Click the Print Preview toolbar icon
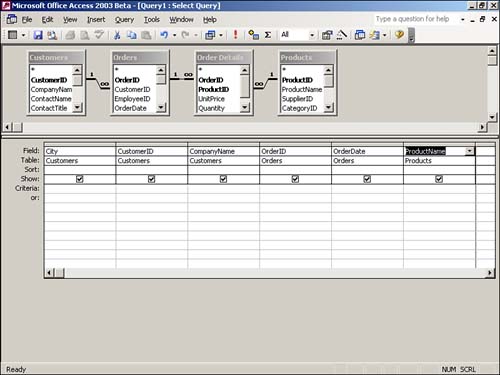This screenshot has width=500, height=375. pyautogui.click(x=85, y=35)
